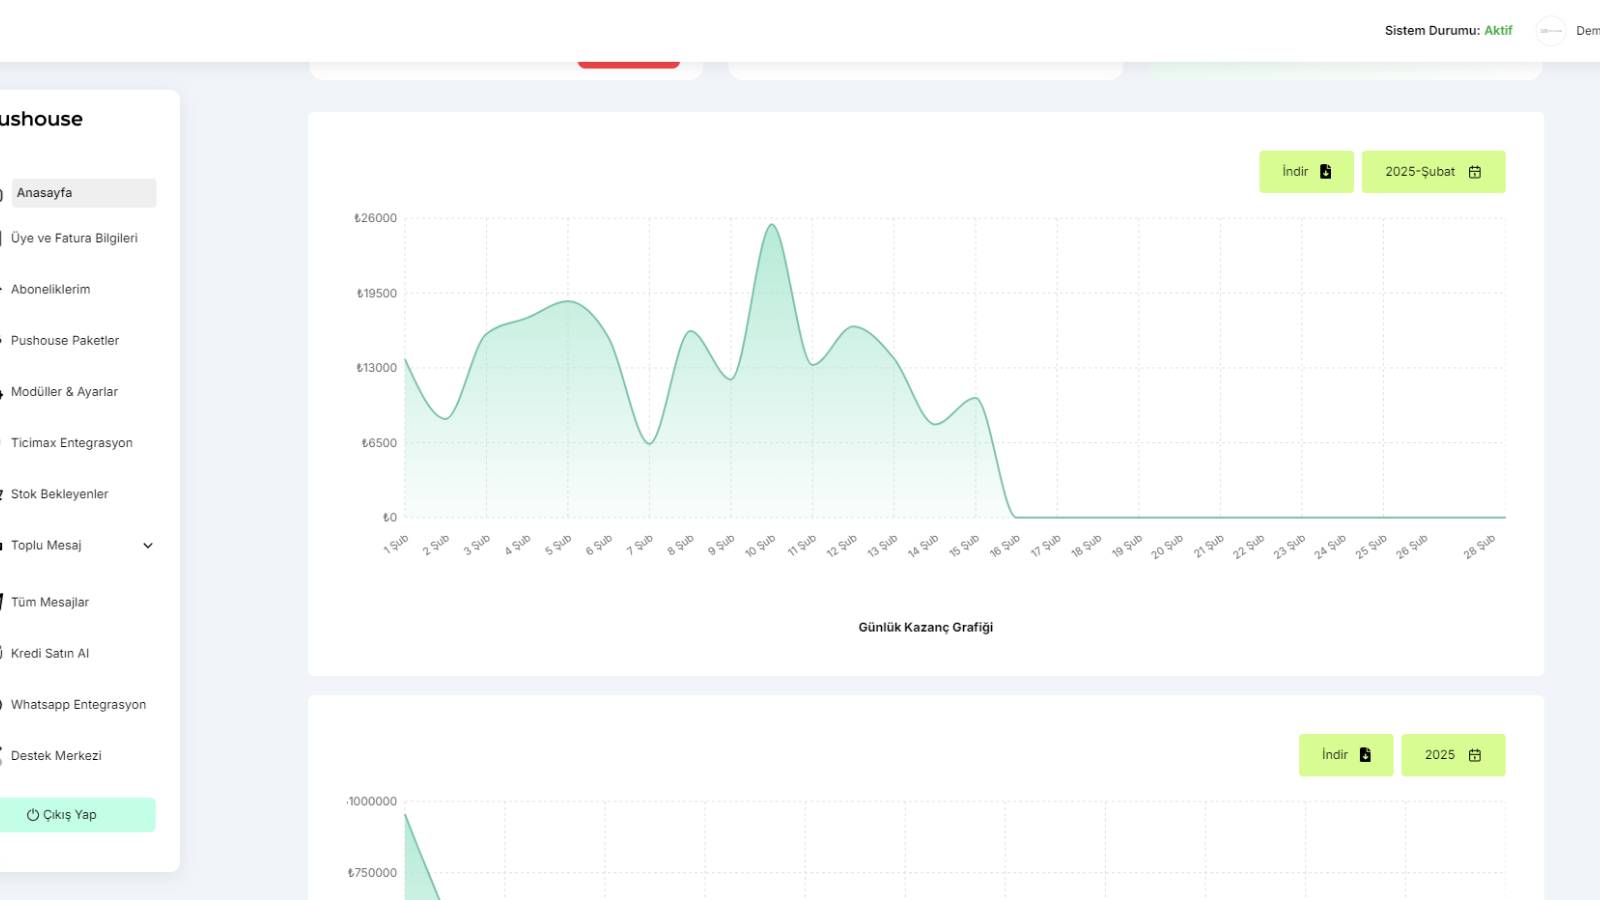Viewport: 1600px width, 900px height.
Task: Open Modüller & Ayarlar
Action: point(64,391)
